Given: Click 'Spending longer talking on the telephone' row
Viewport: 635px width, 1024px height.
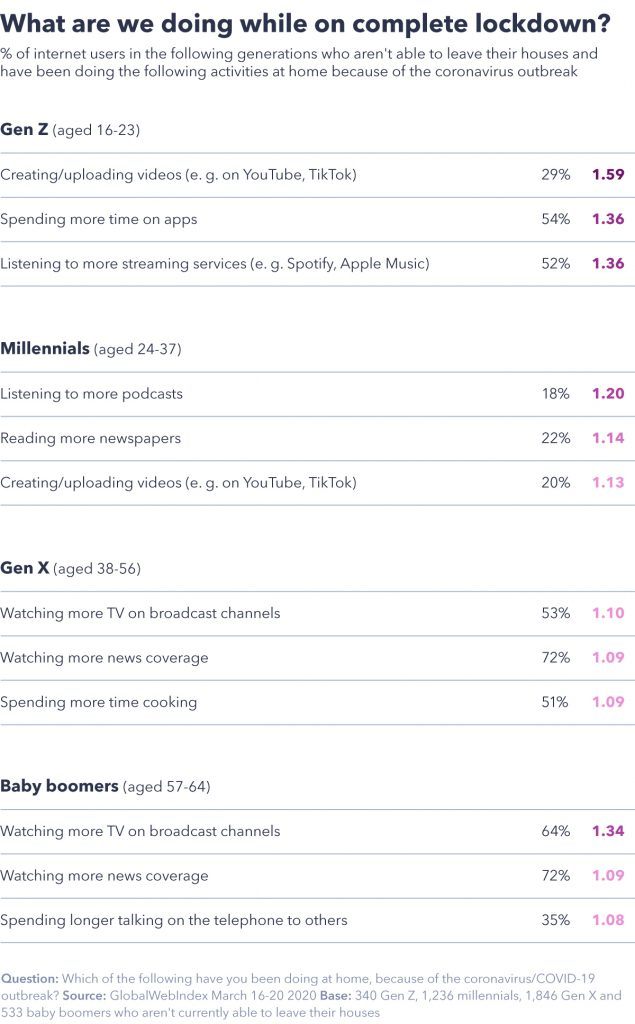Looking at the screenshot, I should [x=318, y=920].
